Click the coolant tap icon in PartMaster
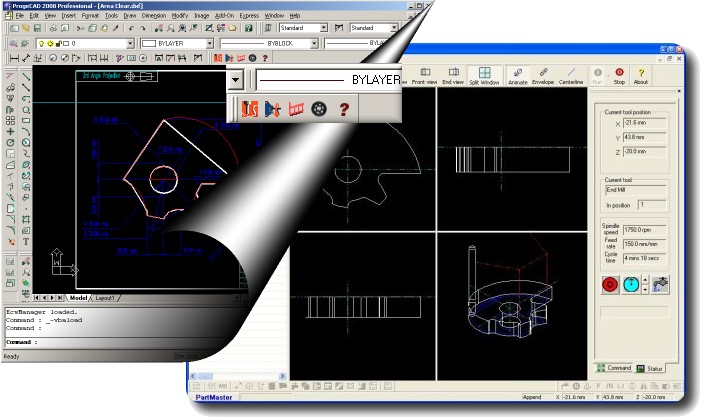702x417 pixels. (x=660, y=284)
